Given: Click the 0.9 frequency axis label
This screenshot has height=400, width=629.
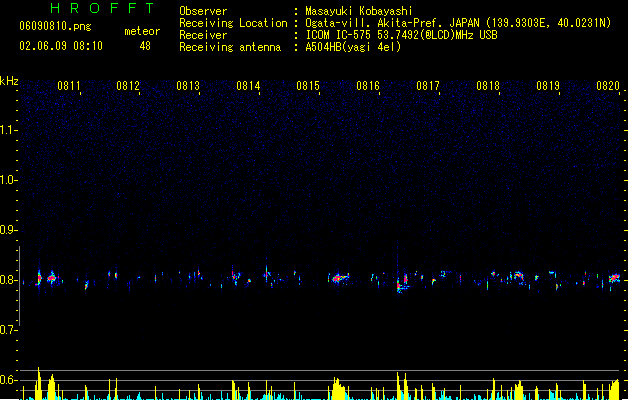Looking at the screenshot, I should [8, 230].
